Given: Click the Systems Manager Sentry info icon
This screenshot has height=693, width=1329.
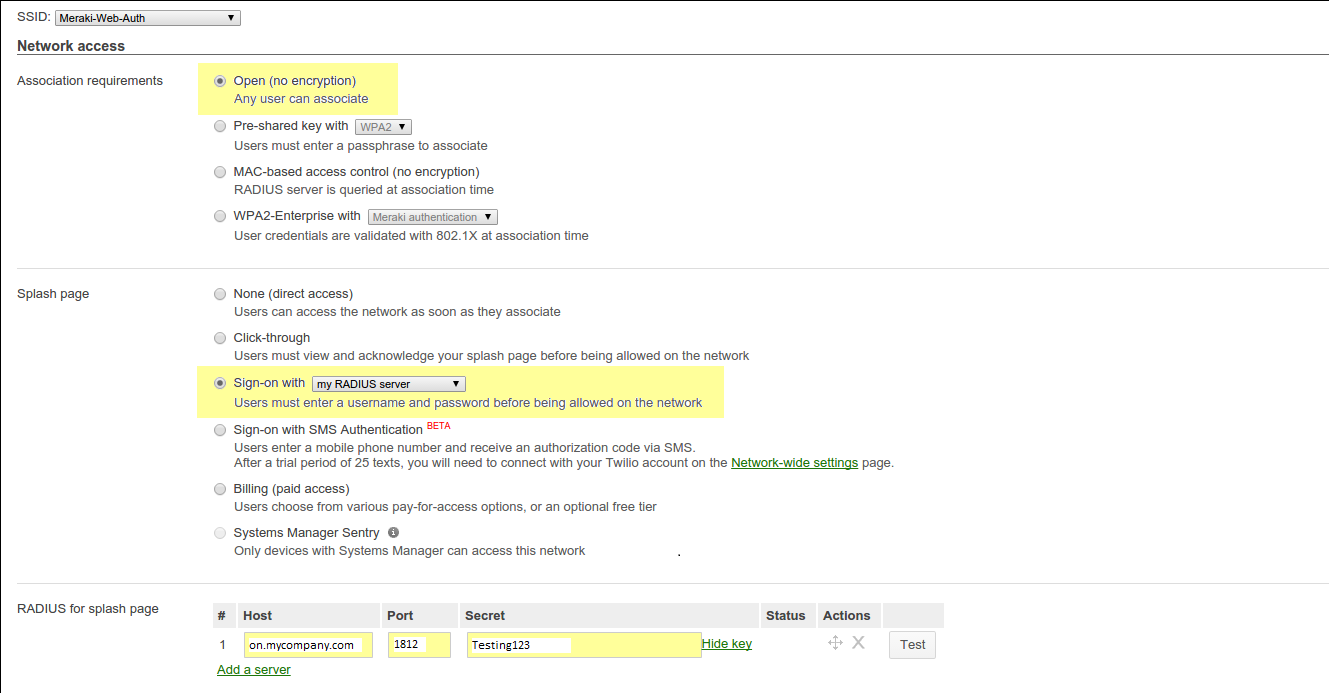Looking at the screenshot, I should tap(393, 533).
